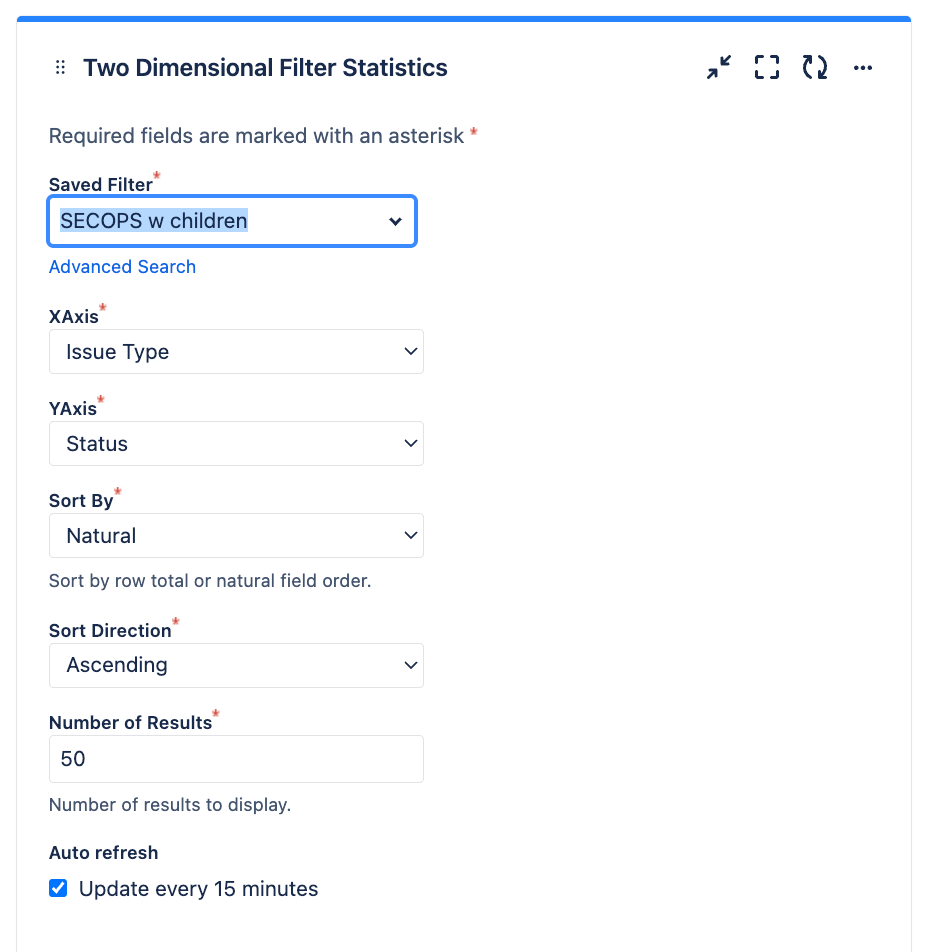Follow the Advanced Search link
This screenshot has height=952, width=930.
122,267
